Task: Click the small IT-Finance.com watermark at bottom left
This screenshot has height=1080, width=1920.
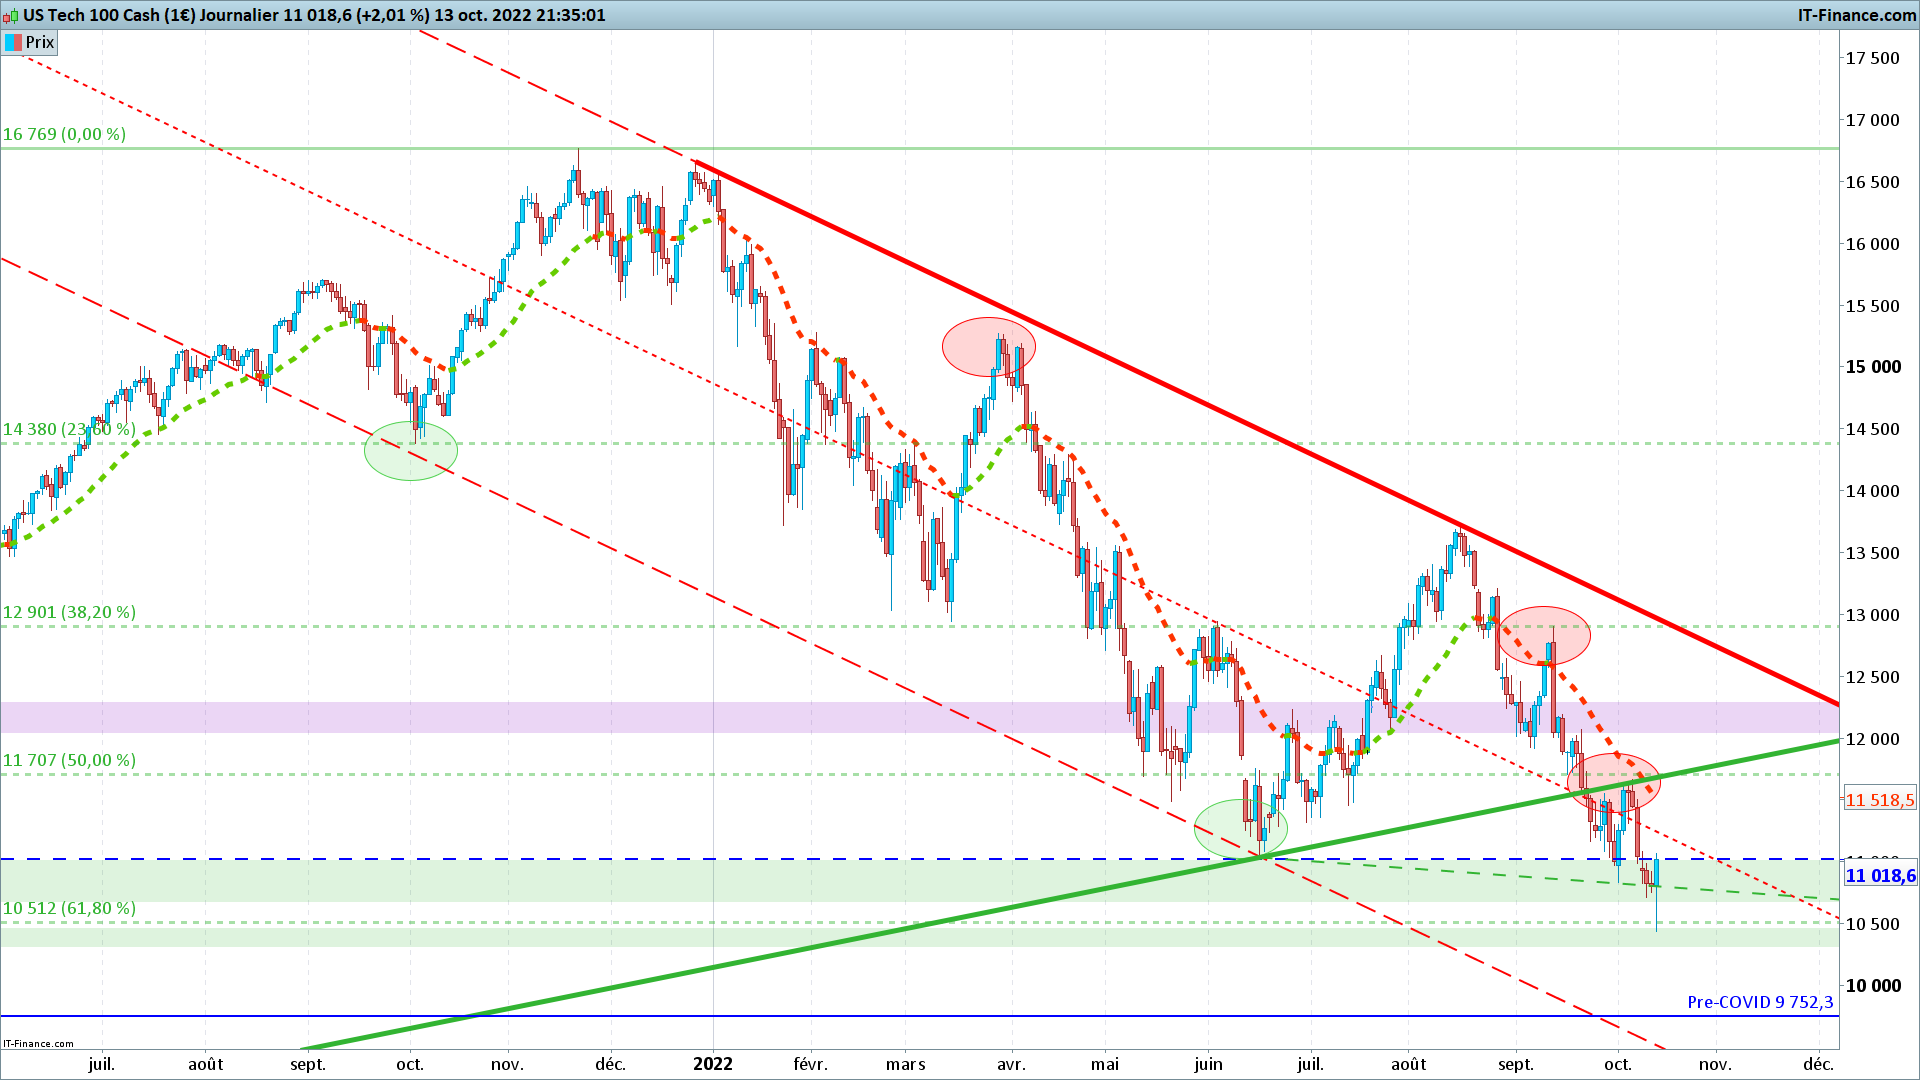Action: click(38, 1043)
